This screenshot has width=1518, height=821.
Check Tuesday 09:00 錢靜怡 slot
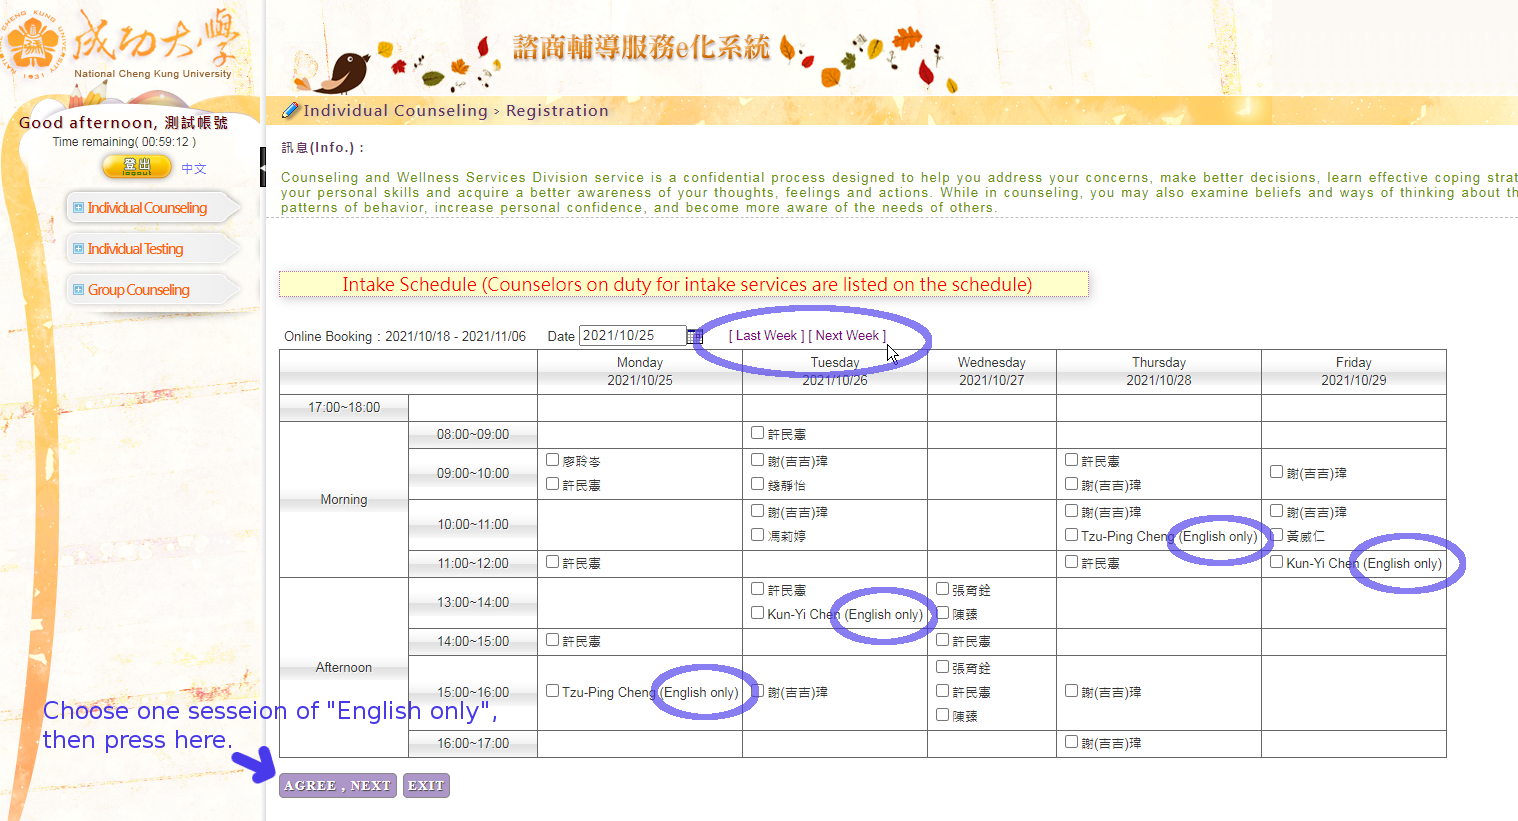tap(758, 484)
